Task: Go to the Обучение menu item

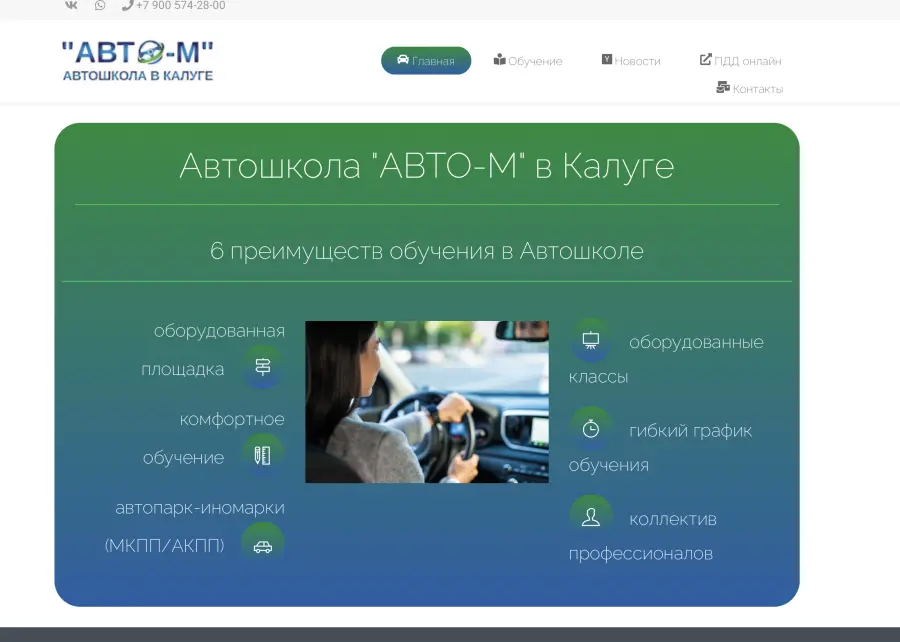Action: pyautogui.click(x=528, y=61)
